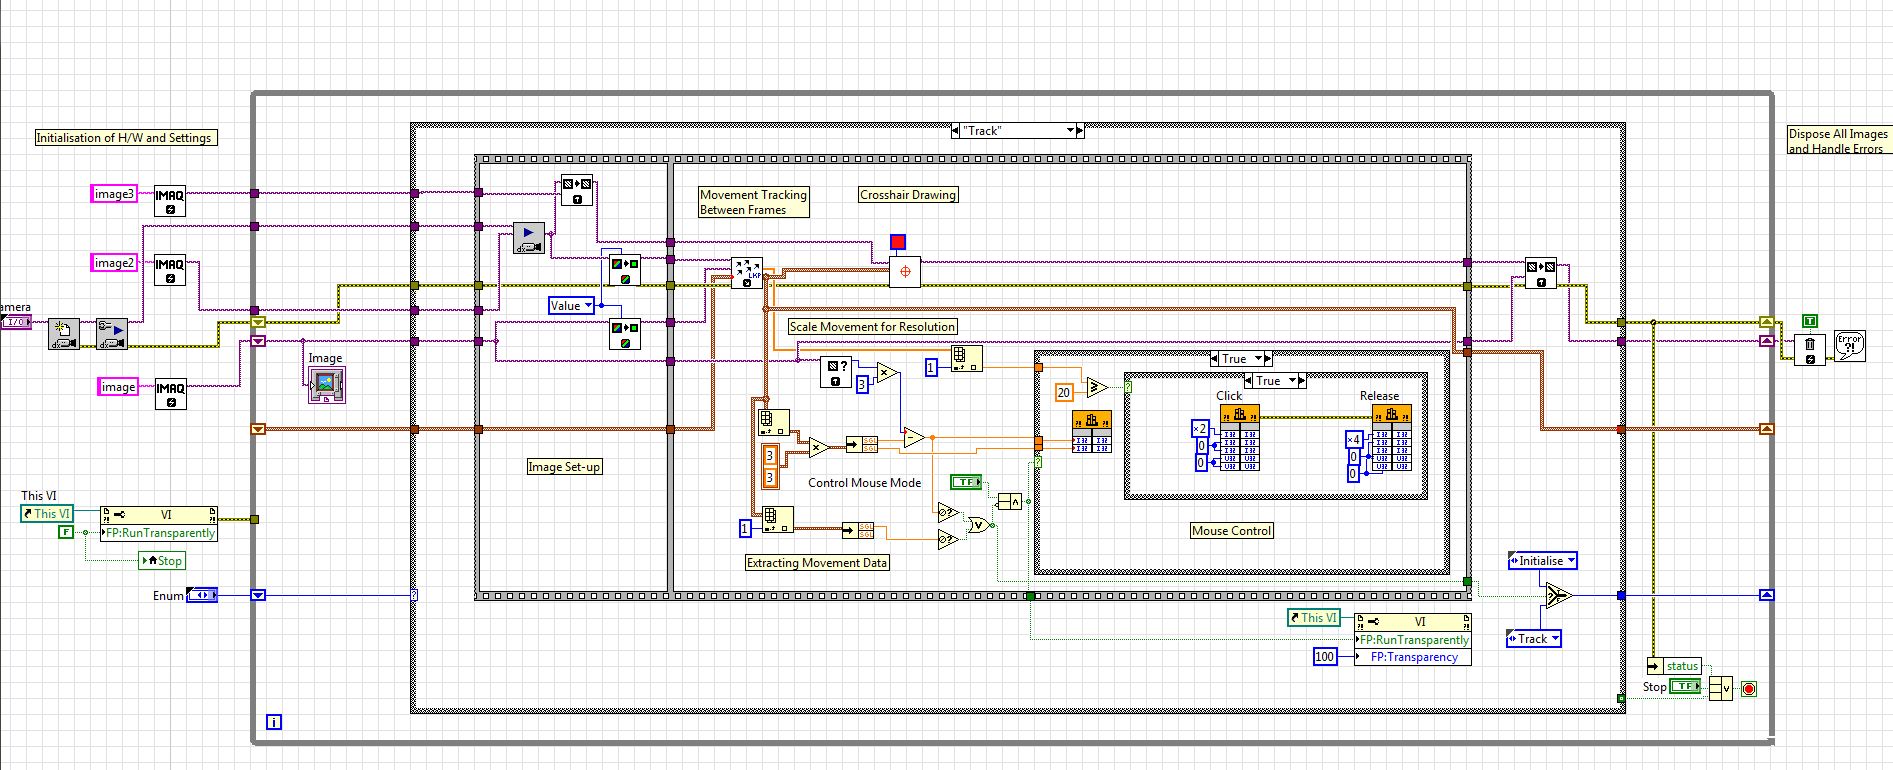This screenshot has height=770, width=1893.
Task: Open the outer True case selector dropdown
Action: click(1260, 359)
